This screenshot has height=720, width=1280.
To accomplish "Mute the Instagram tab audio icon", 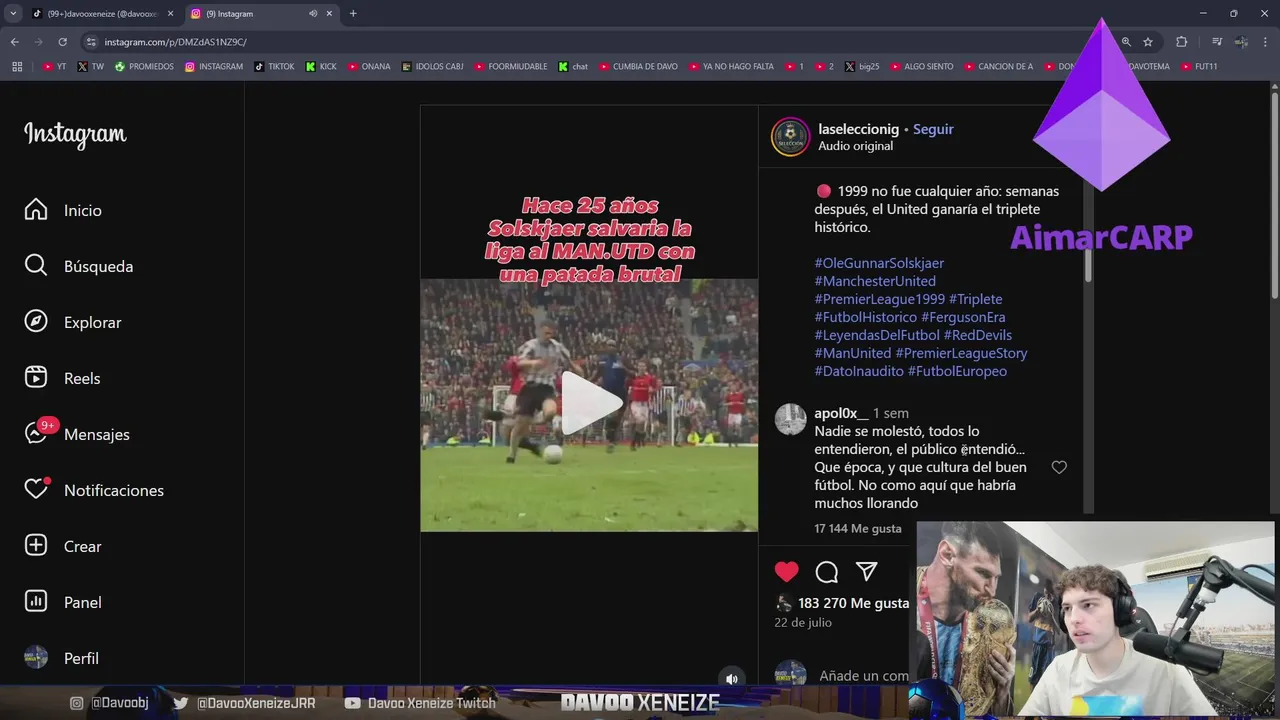I will pos(313,14).
